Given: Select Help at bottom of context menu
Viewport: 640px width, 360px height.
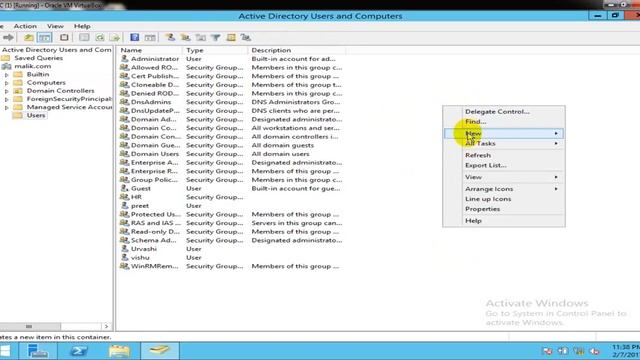Looking at the screenshot, I should click(473, 221).
